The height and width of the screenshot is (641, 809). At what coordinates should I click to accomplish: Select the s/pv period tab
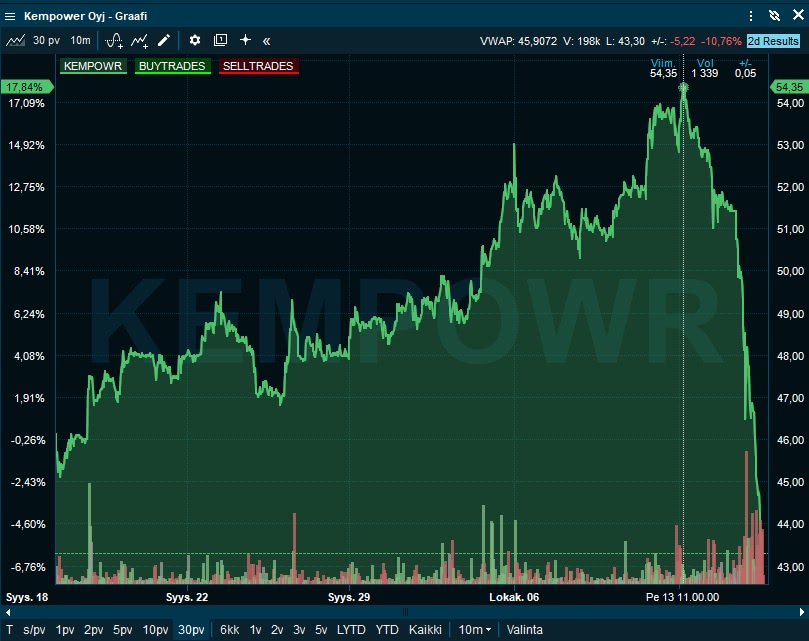point(34,630)
